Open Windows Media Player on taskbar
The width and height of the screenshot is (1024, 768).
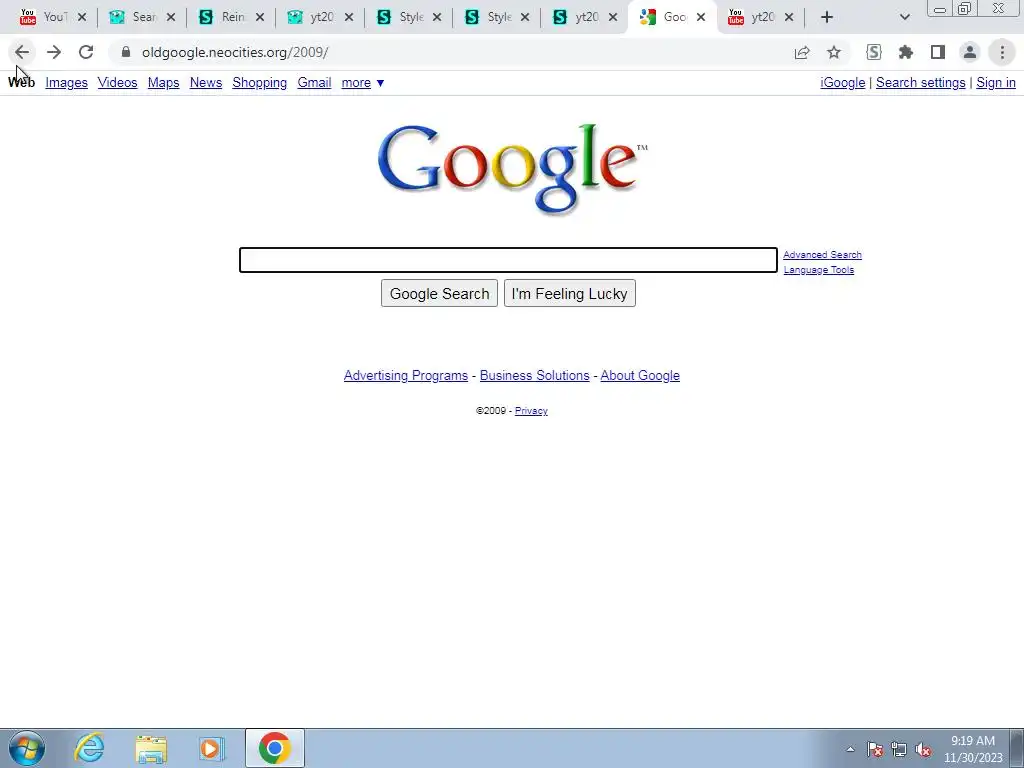[x=212, y=748]
